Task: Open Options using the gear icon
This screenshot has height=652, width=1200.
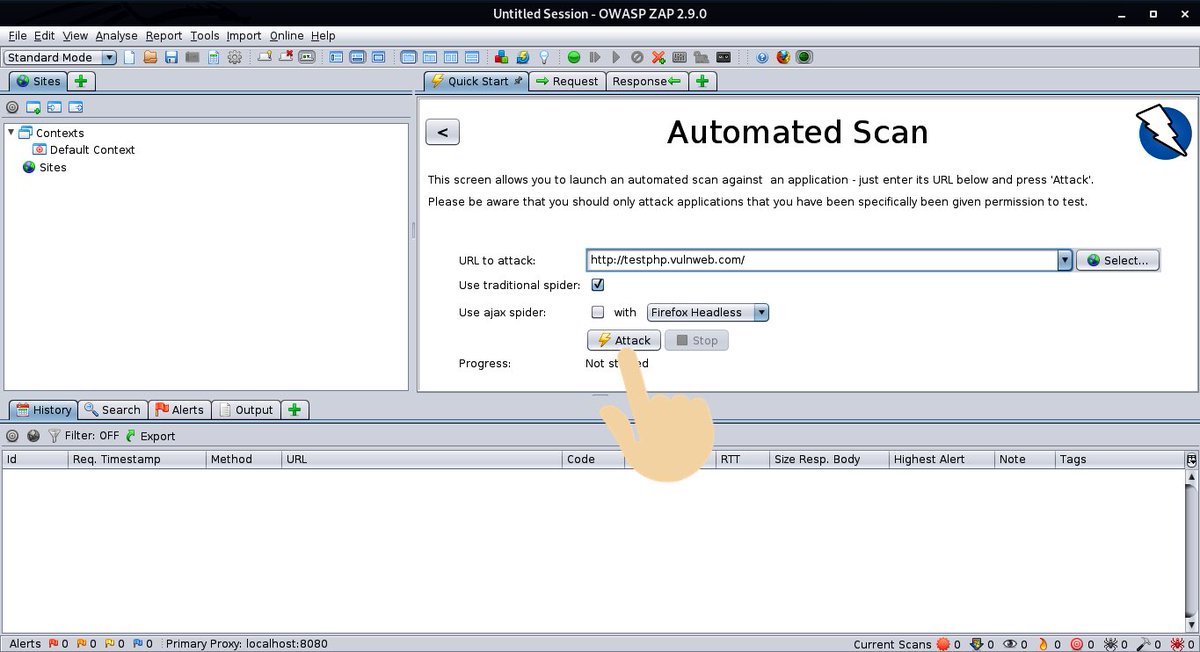Action: click(234, 57)
